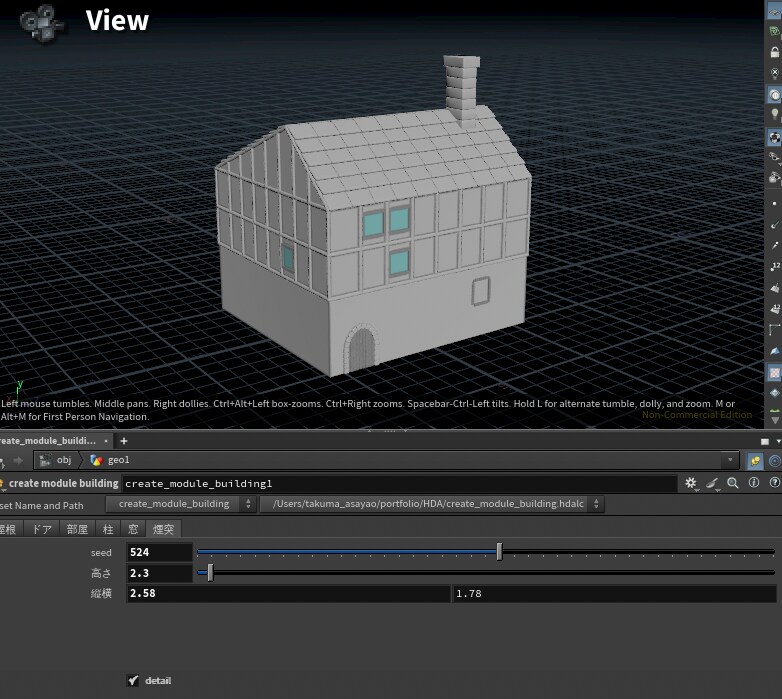Switch to the 部屋 tab
Image resolution: width=782 pixels, height=699 pixels.
pyautogui.click(x=77, y=529)
